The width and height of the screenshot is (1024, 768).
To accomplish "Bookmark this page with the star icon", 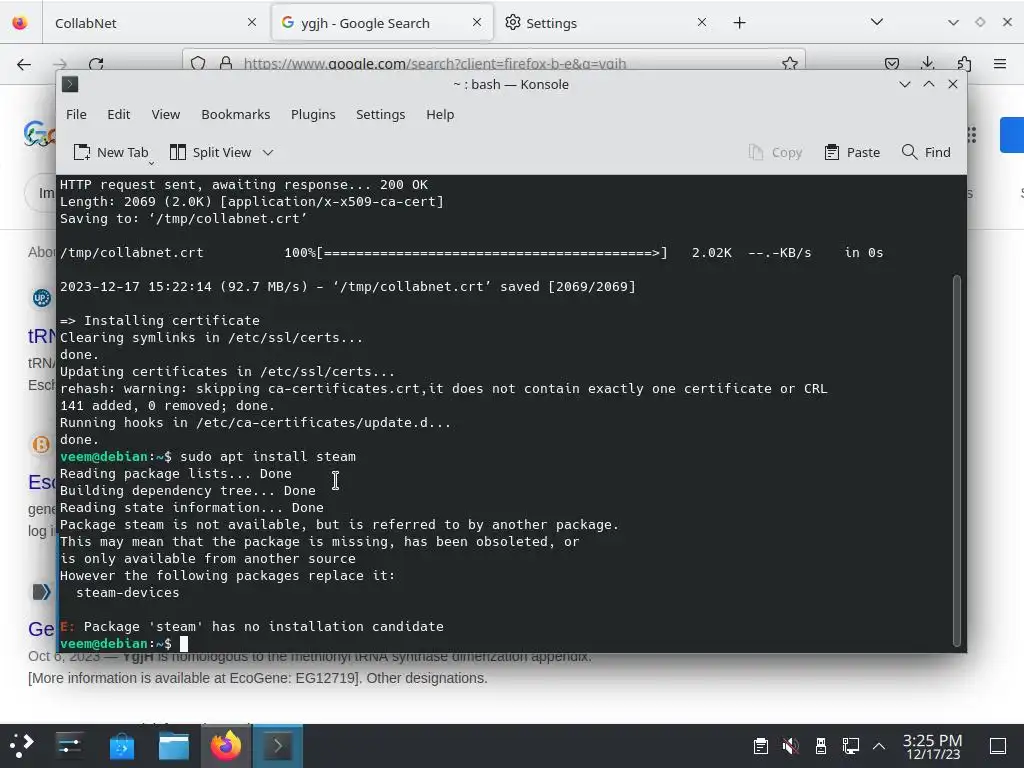I will click(x=790, y=63).
